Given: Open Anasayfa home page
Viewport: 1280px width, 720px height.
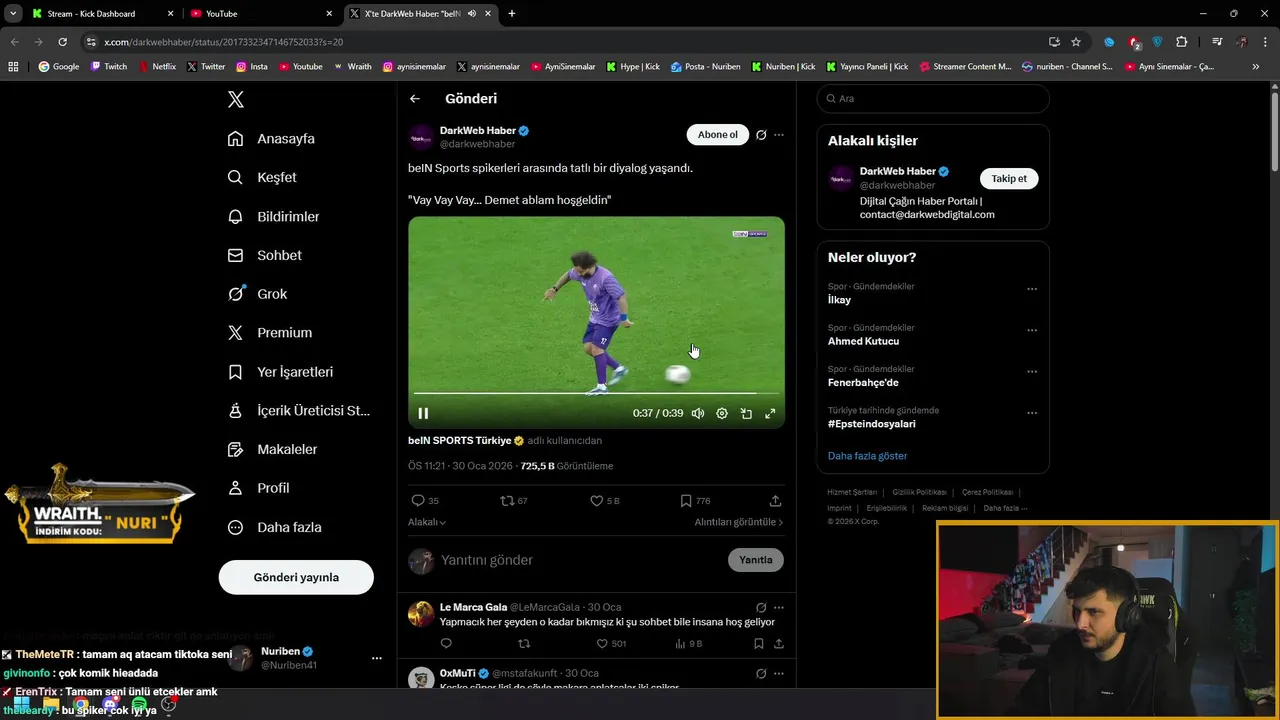Looking at the screenshot, I should 271,138.
